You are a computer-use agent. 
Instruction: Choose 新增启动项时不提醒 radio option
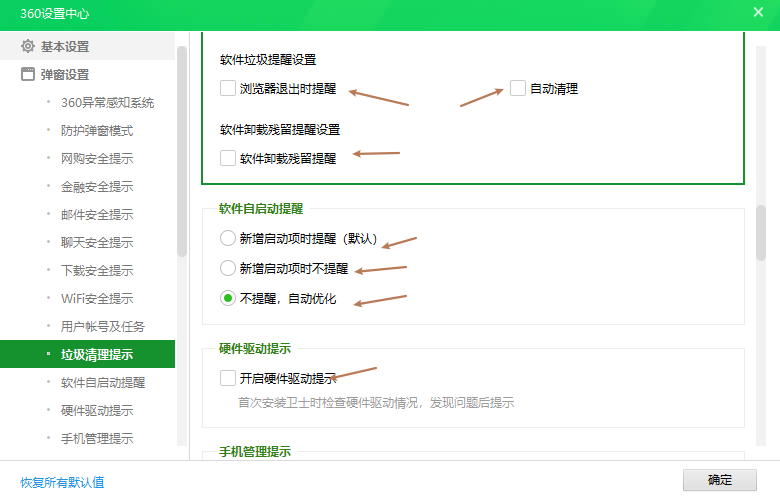click(x=228, y=268)
